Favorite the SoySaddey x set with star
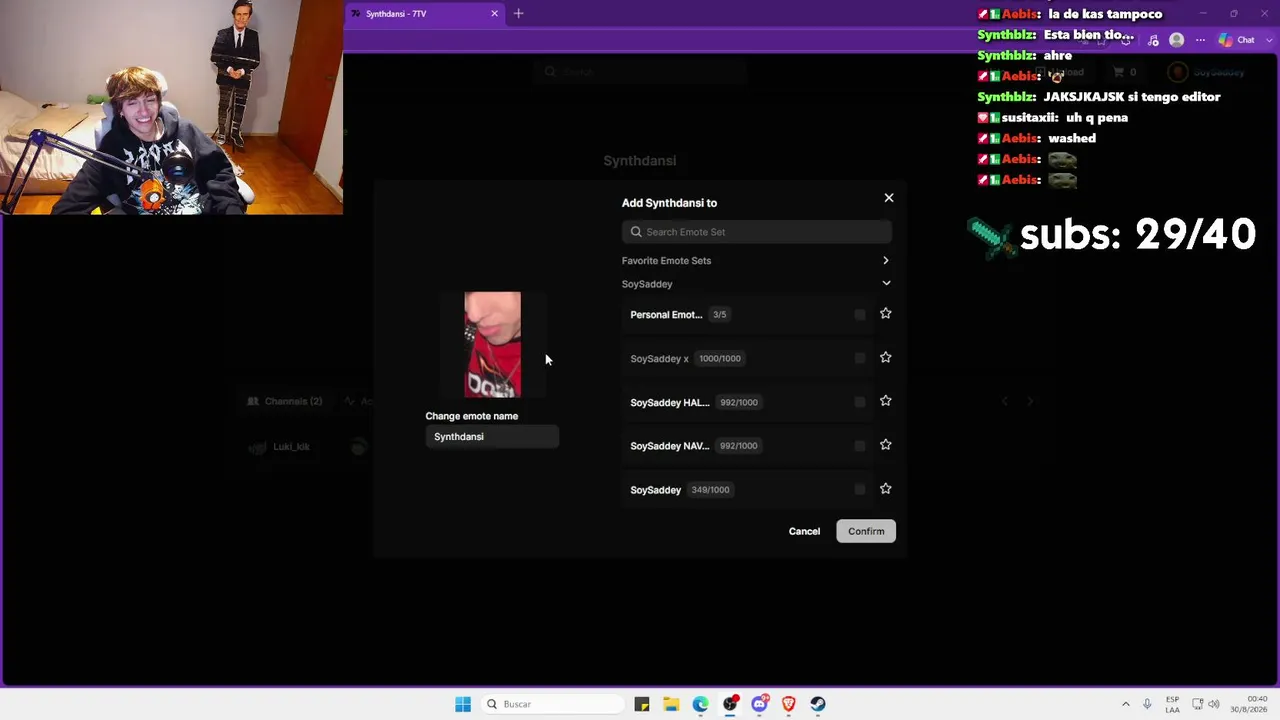Screen dimensions: 1280x720 click(886, 358)
